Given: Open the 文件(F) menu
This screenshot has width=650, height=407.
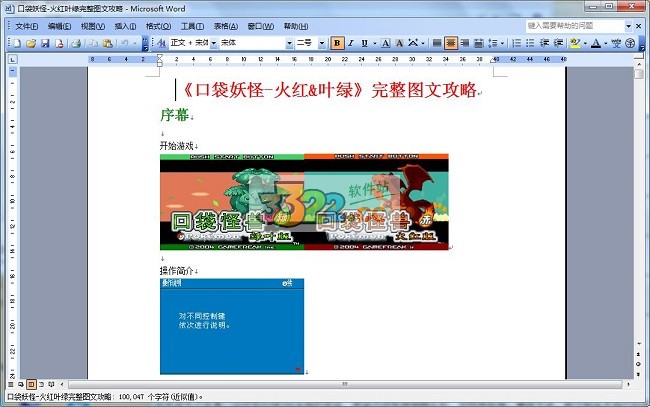Looking at the screenshot, I should (27, 26).
